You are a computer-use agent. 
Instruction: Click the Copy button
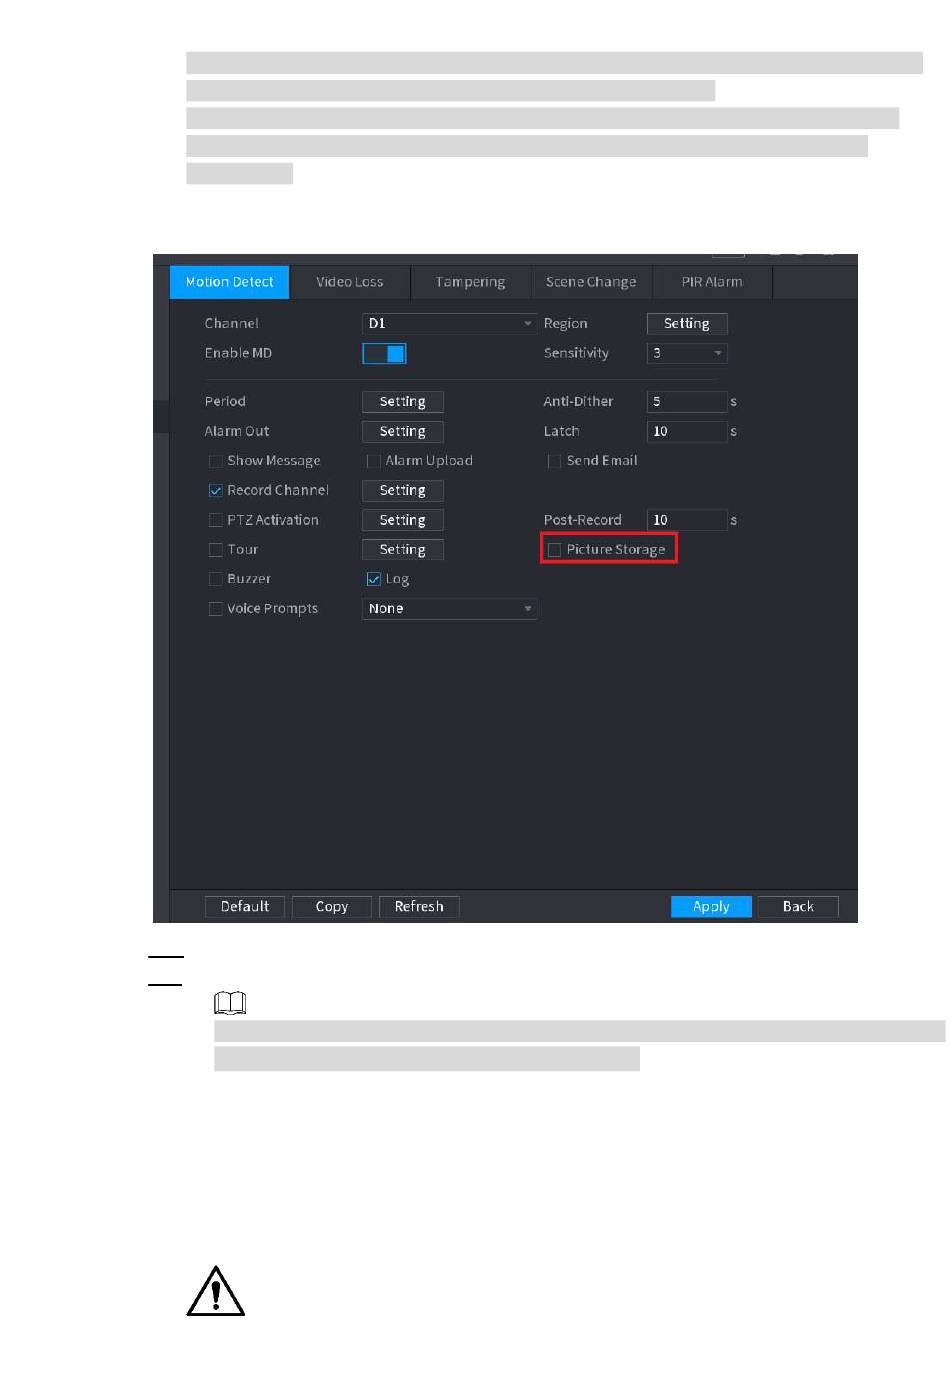pos(332,906)
